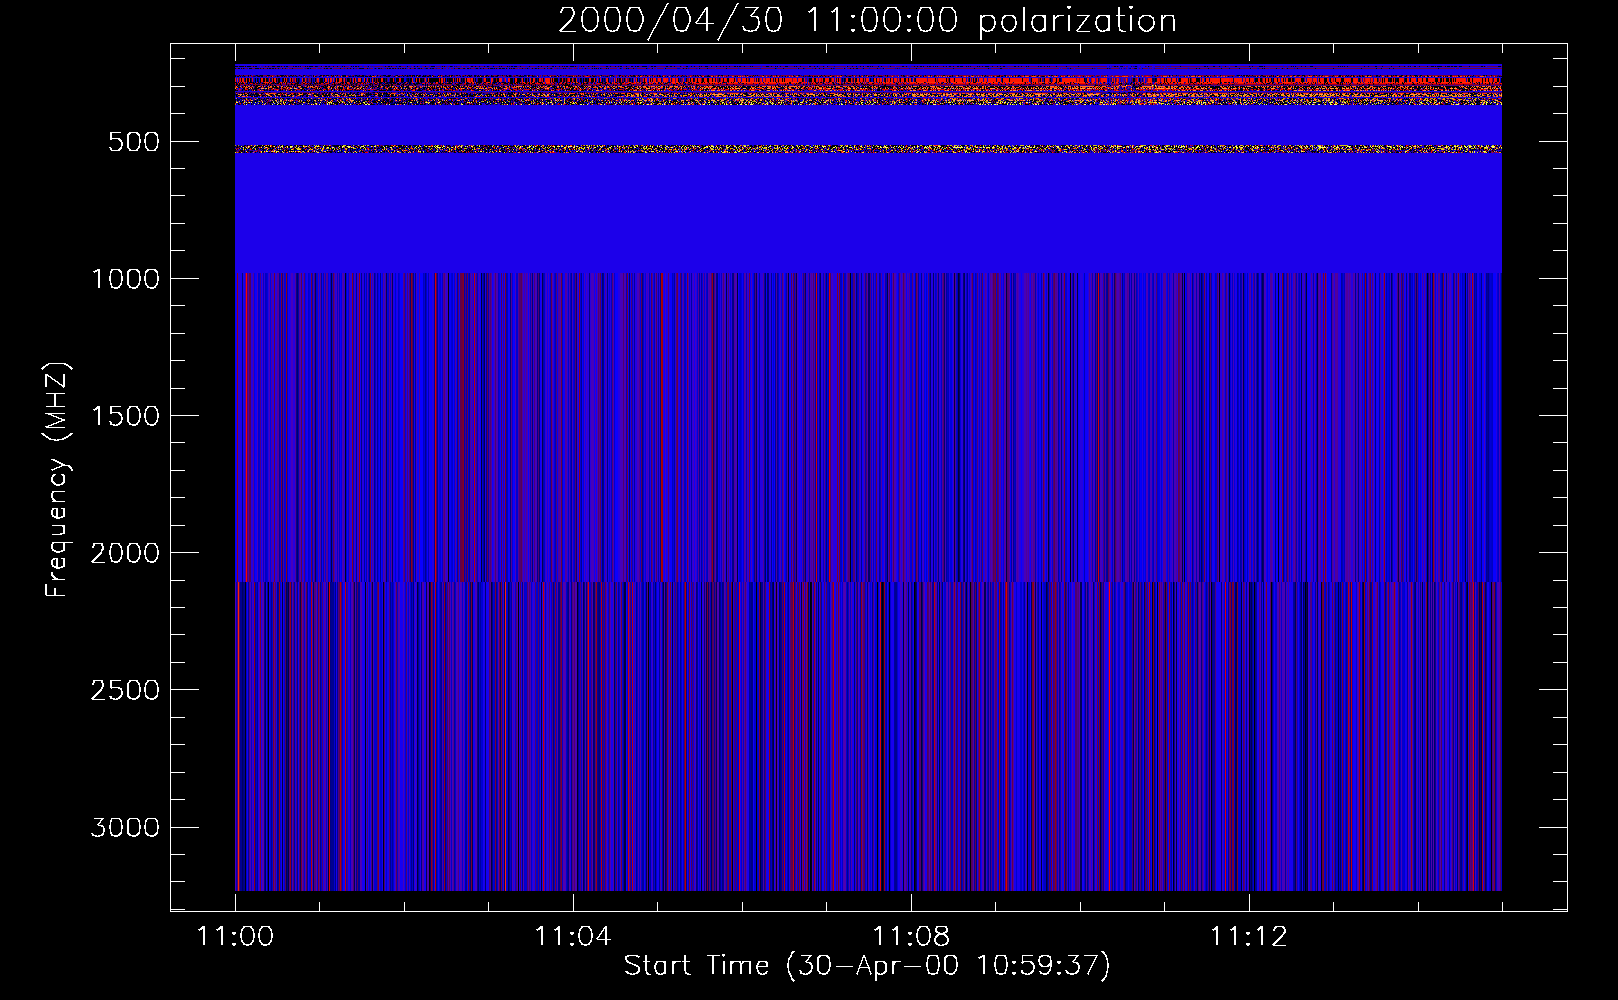The height and width of the screenshot is (1000, 1618).
Task: Click the striped region between 2500 and 3000 MHz
Action: [x=868, y=760]
